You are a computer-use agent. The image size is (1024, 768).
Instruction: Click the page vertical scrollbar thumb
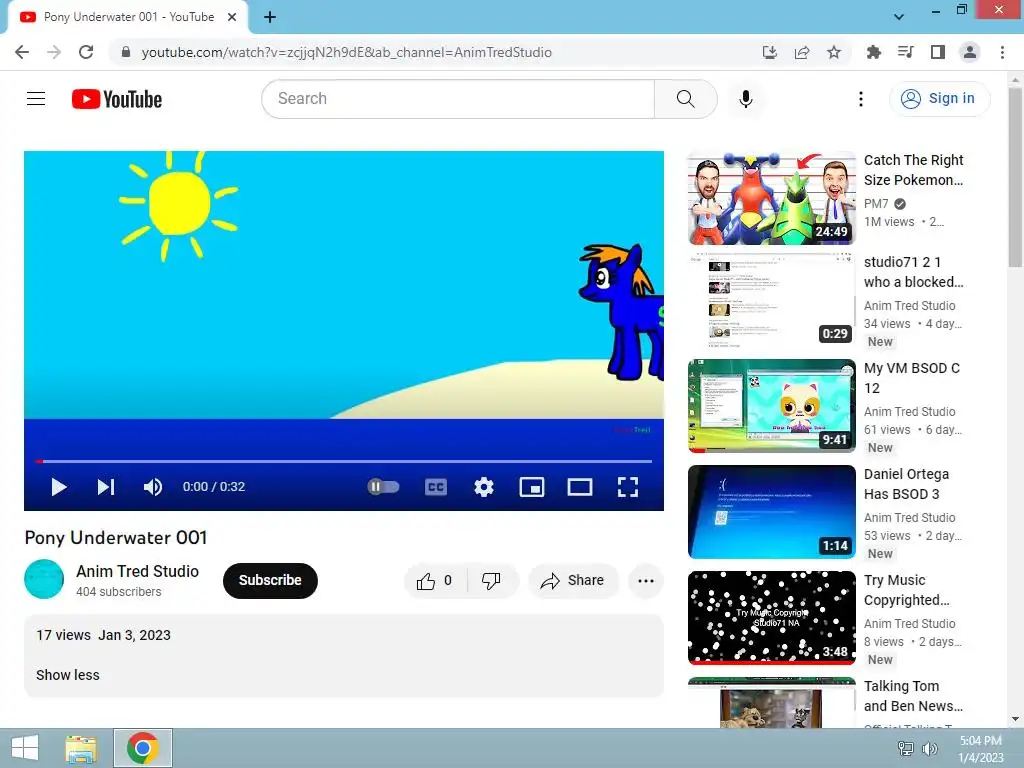click(x=1015, y=176)
